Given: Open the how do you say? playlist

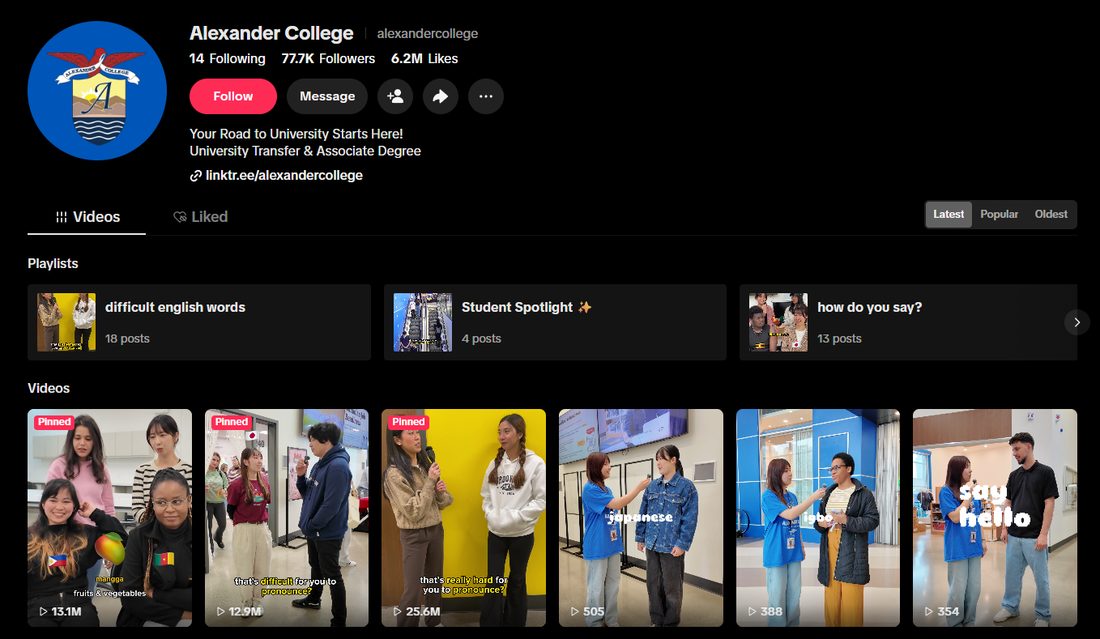Looking at the screenshot, I should coord(908,322).
